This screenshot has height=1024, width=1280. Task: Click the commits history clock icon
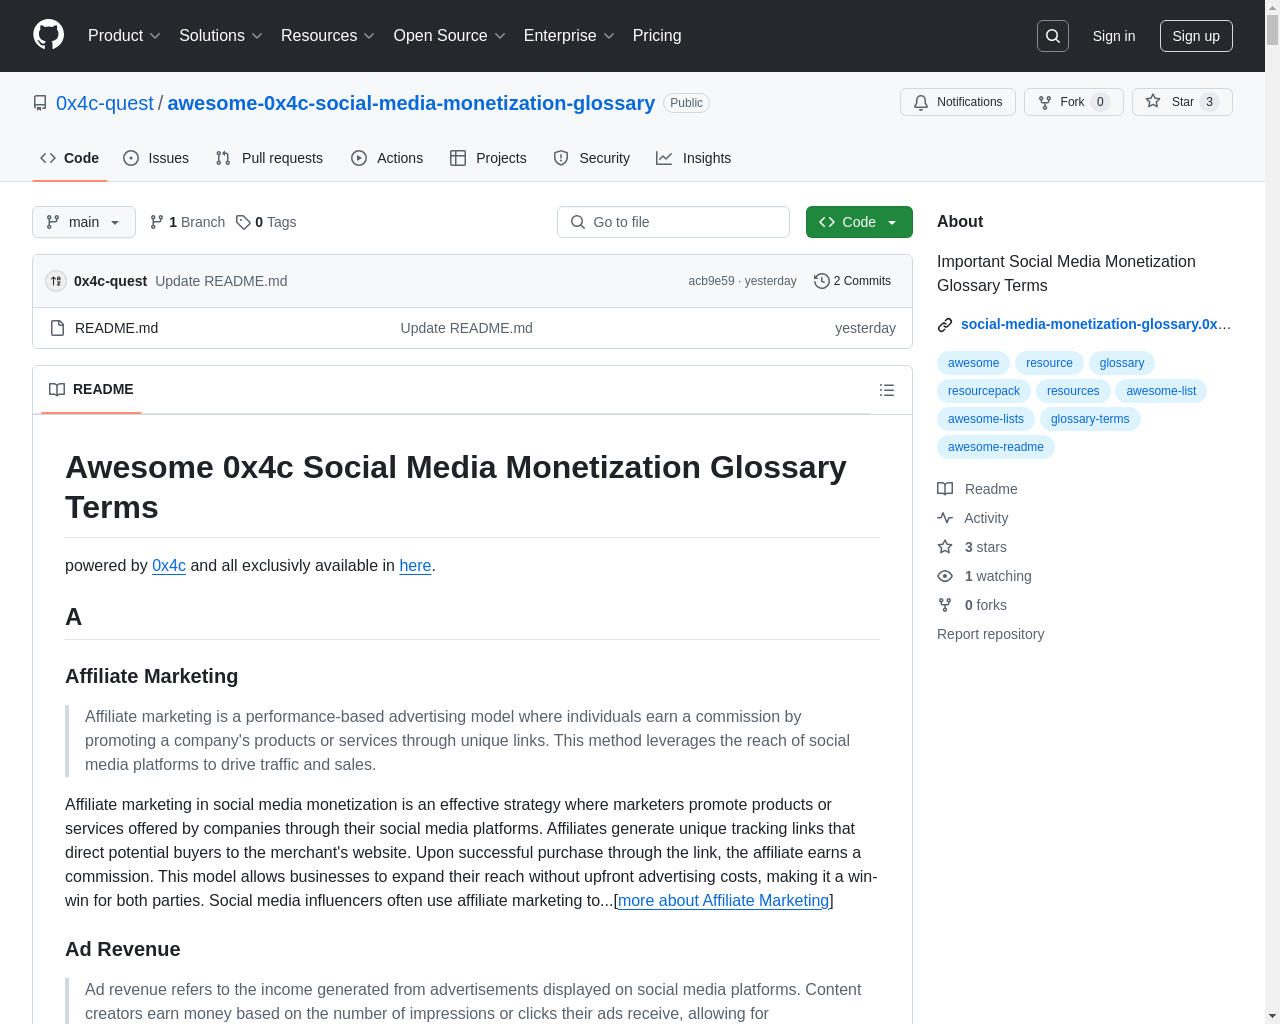click(x=822, y=281)
